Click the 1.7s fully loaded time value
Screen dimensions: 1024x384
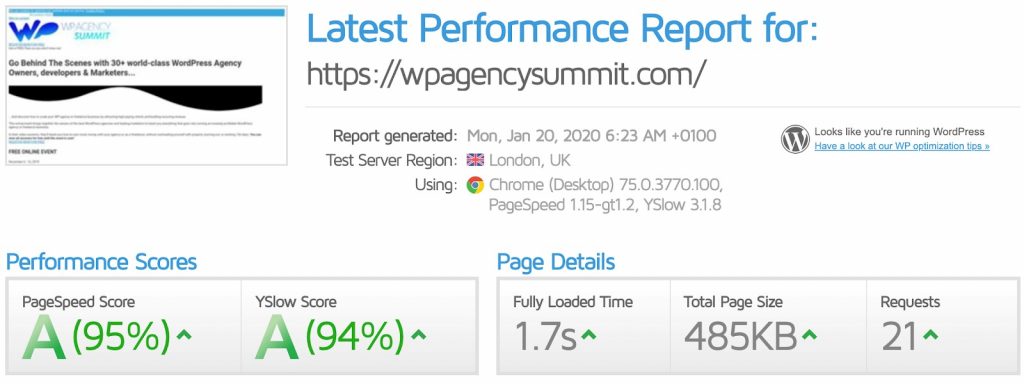click(545, 338)
